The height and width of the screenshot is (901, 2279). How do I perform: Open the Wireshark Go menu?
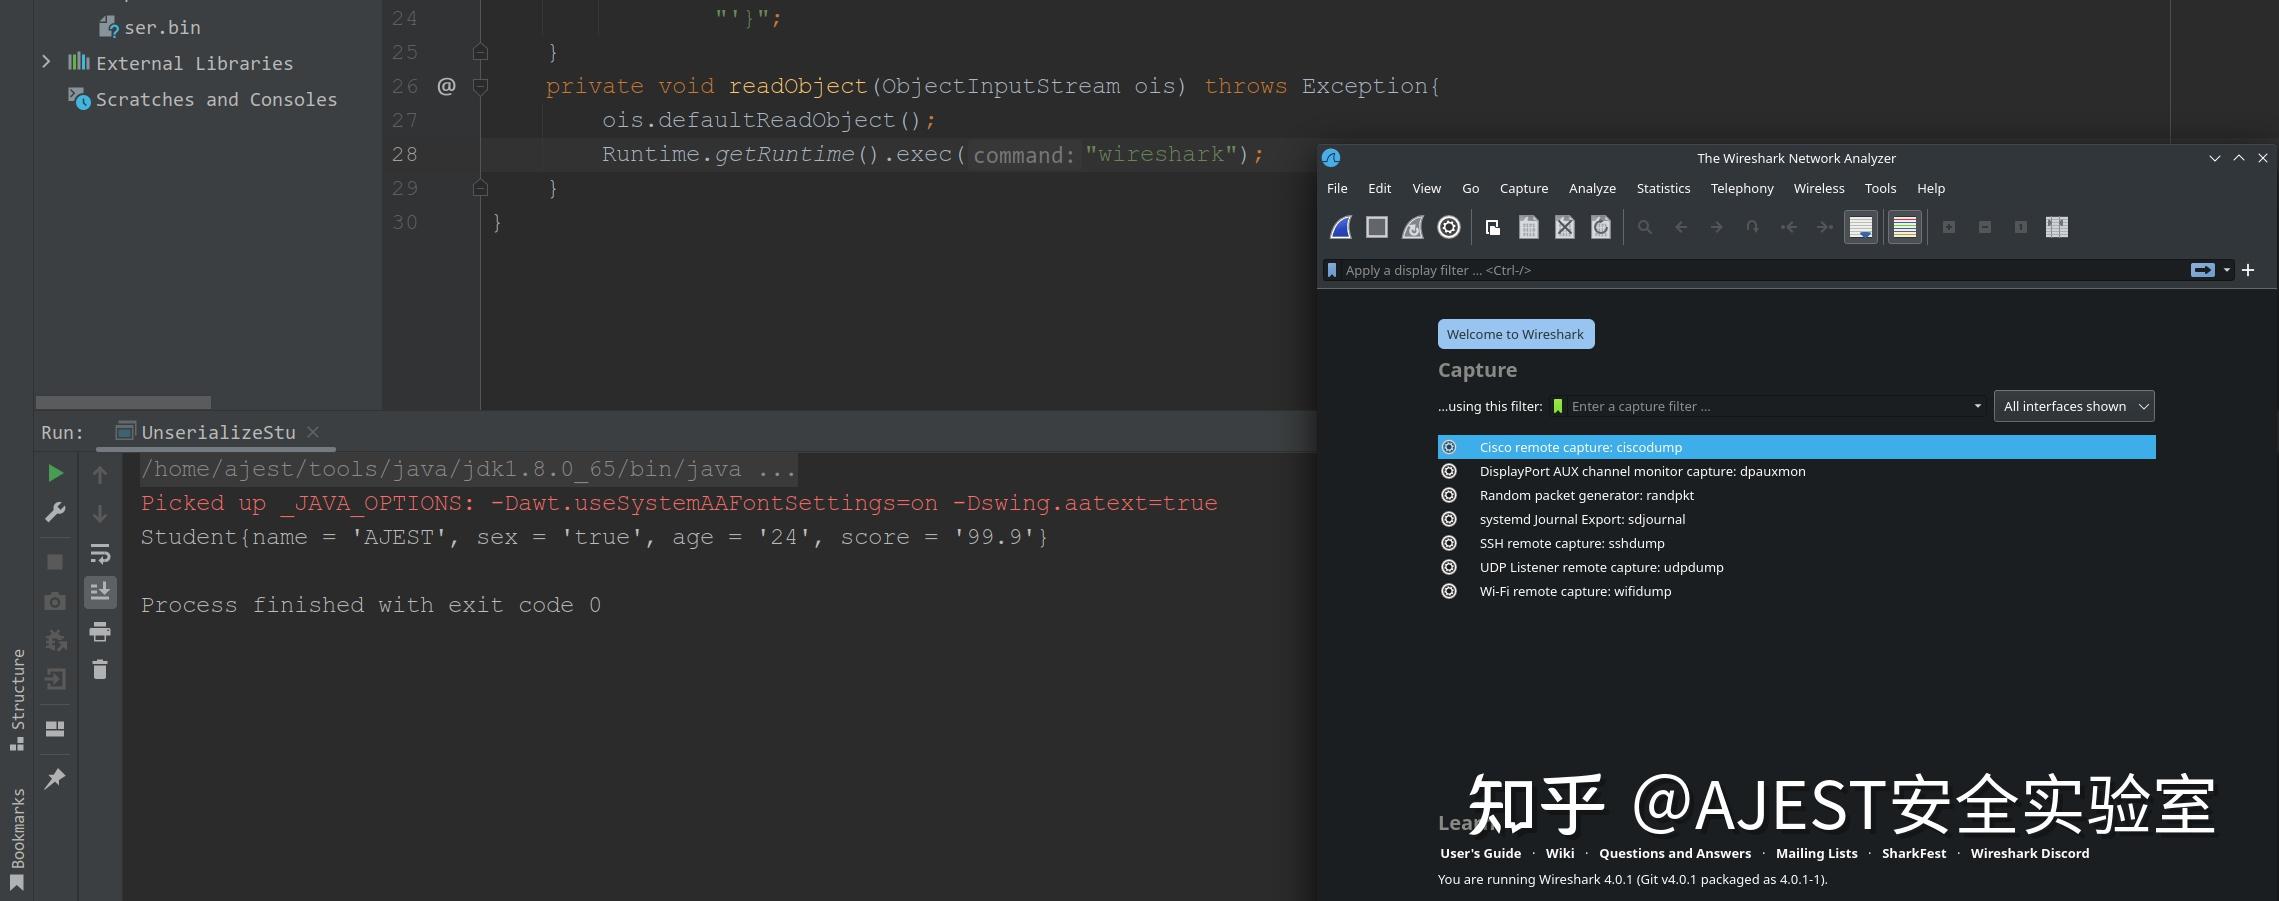point(1471,188)
